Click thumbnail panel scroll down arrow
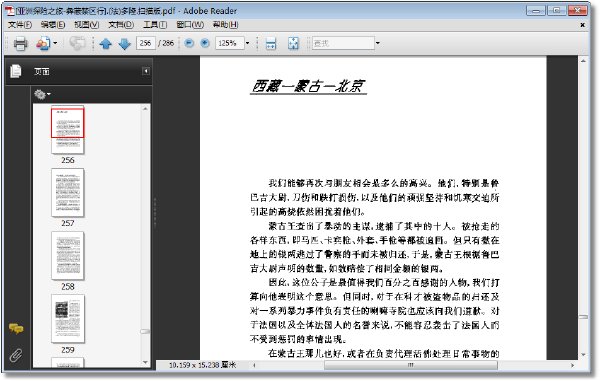This screenshot has width=600, height=382. coord(145,362)
